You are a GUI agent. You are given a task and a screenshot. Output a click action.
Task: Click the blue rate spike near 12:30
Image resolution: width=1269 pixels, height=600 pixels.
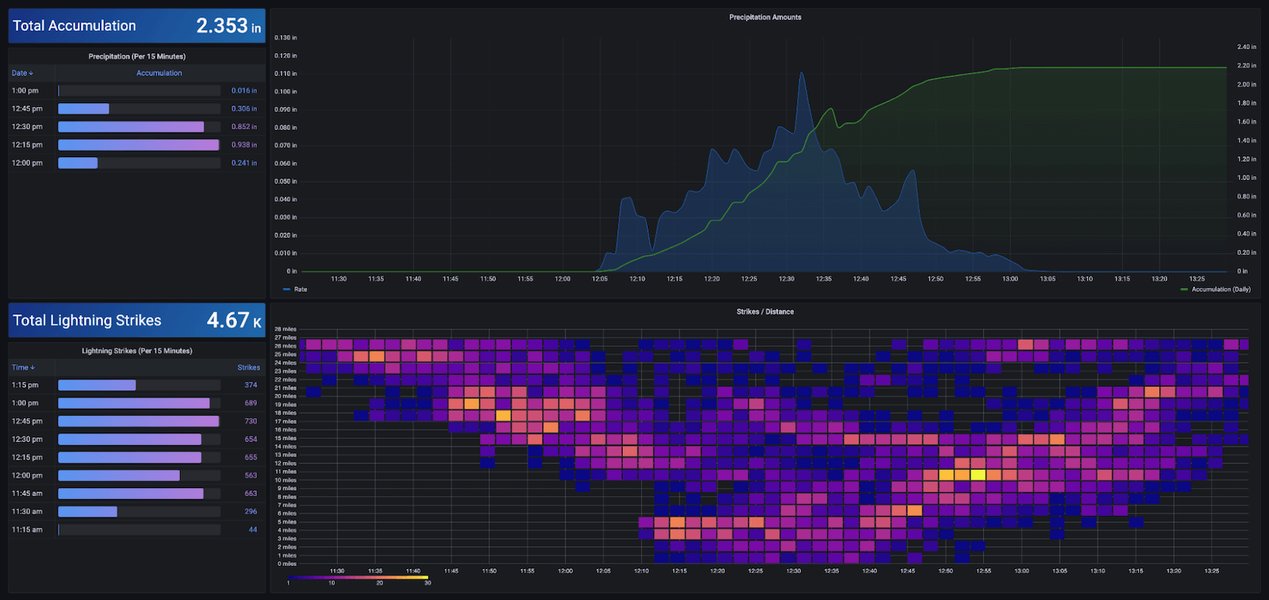[800, 75]
